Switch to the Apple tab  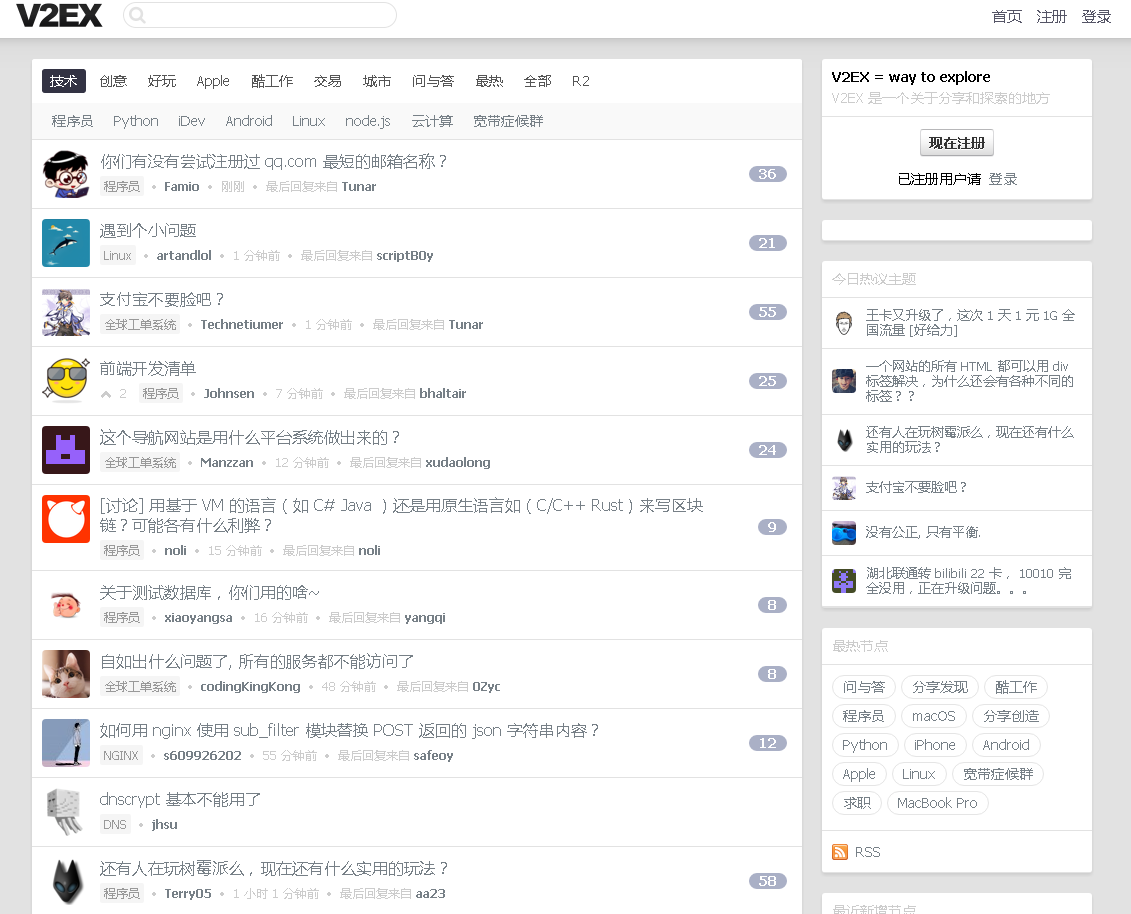coord(213,81)
